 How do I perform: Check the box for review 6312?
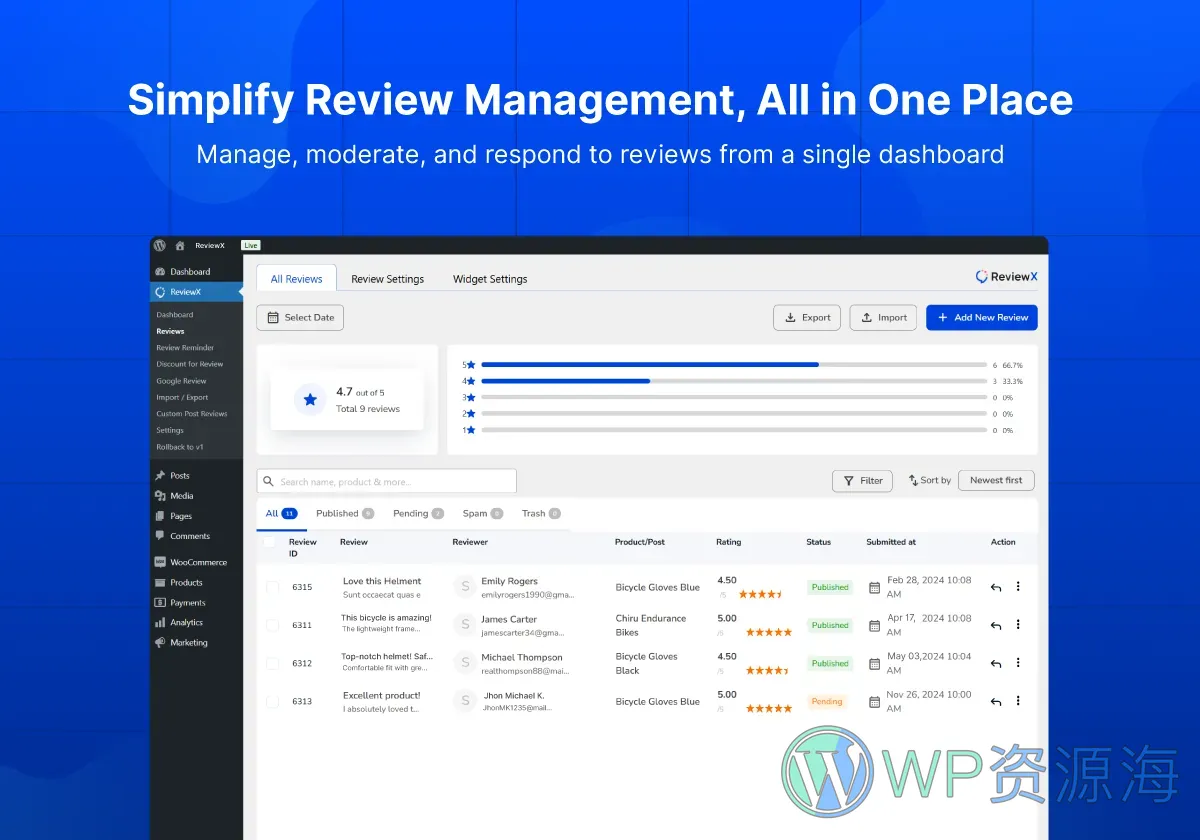tap(272, 664)
